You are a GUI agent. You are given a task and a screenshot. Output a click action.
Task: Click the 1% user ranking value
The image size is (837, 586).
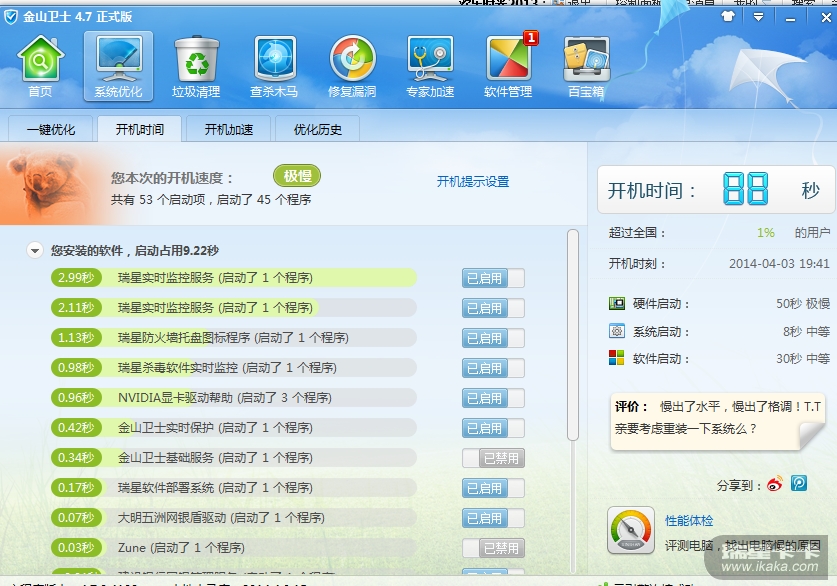[765, 233]
